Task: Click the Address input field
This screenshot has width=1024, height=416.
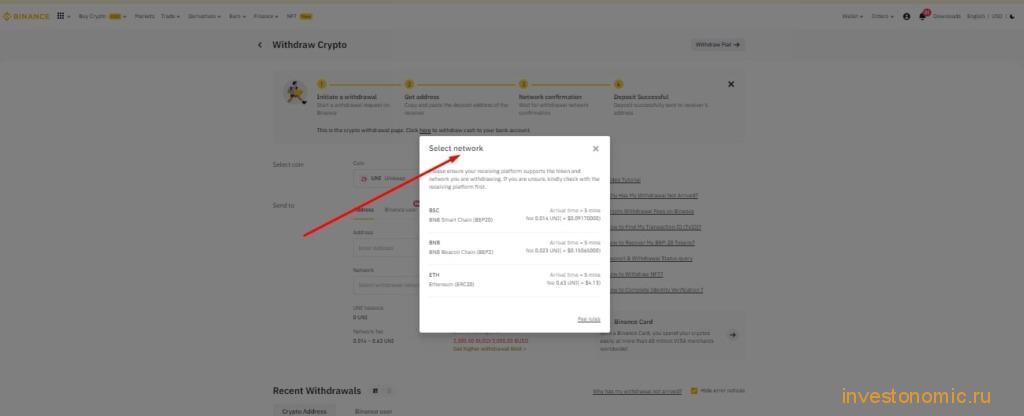Action: 386,248
